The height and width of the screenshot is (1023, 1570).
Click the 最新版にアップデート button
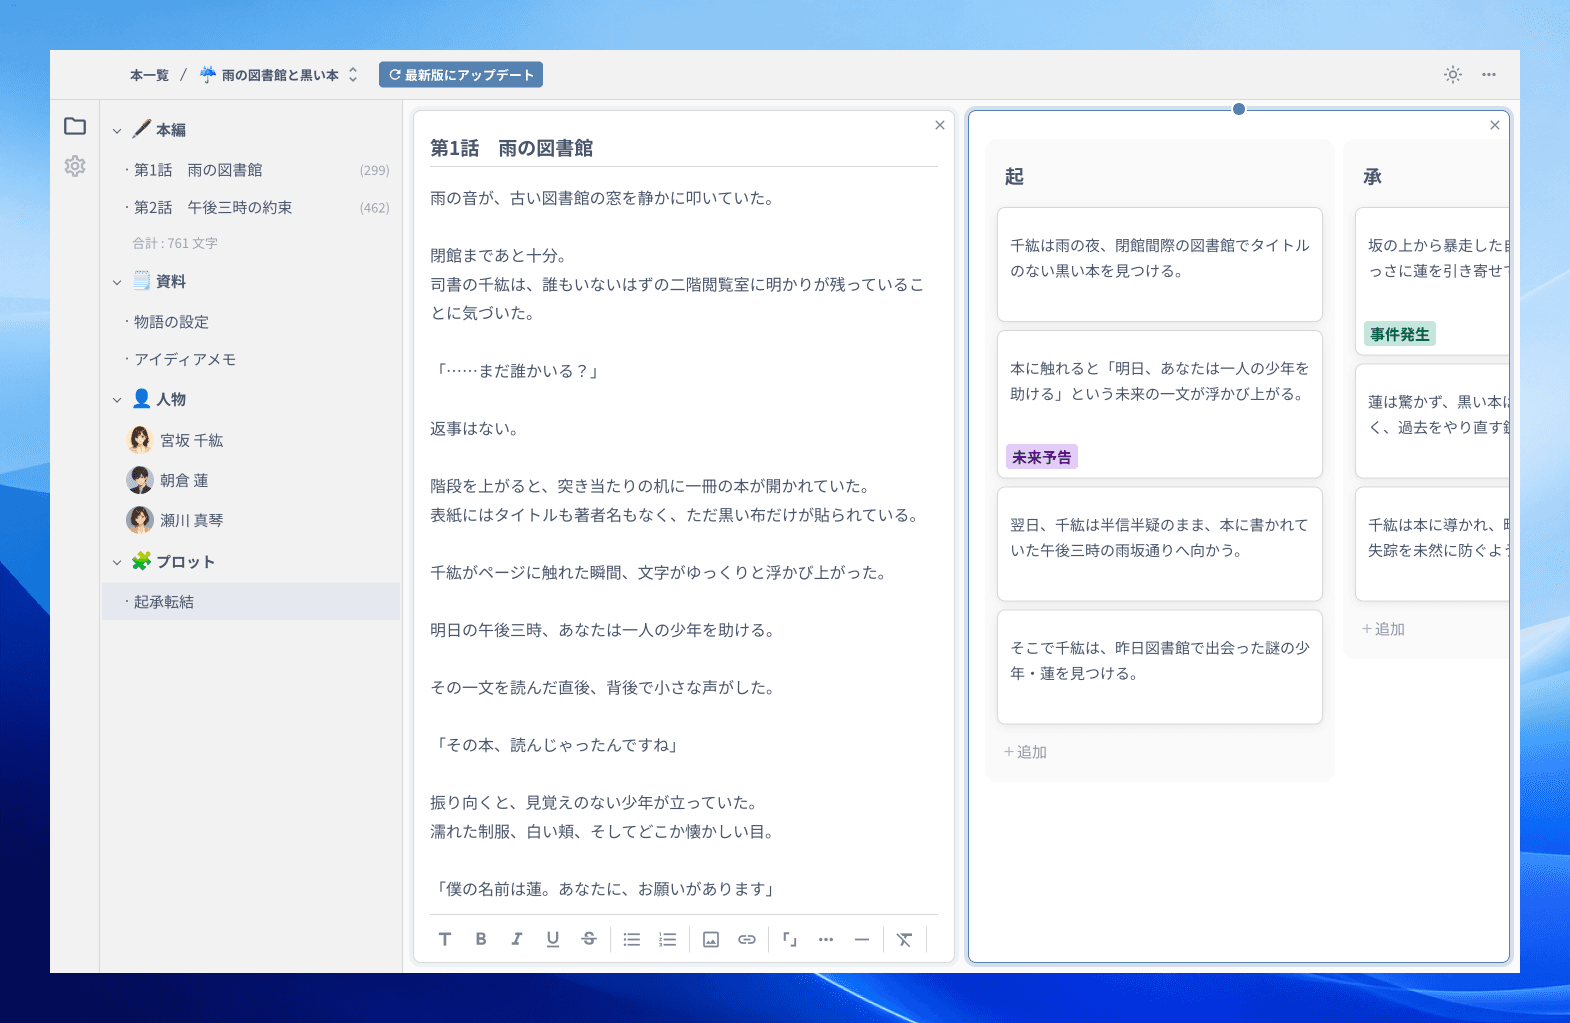[x=461, y=75]
